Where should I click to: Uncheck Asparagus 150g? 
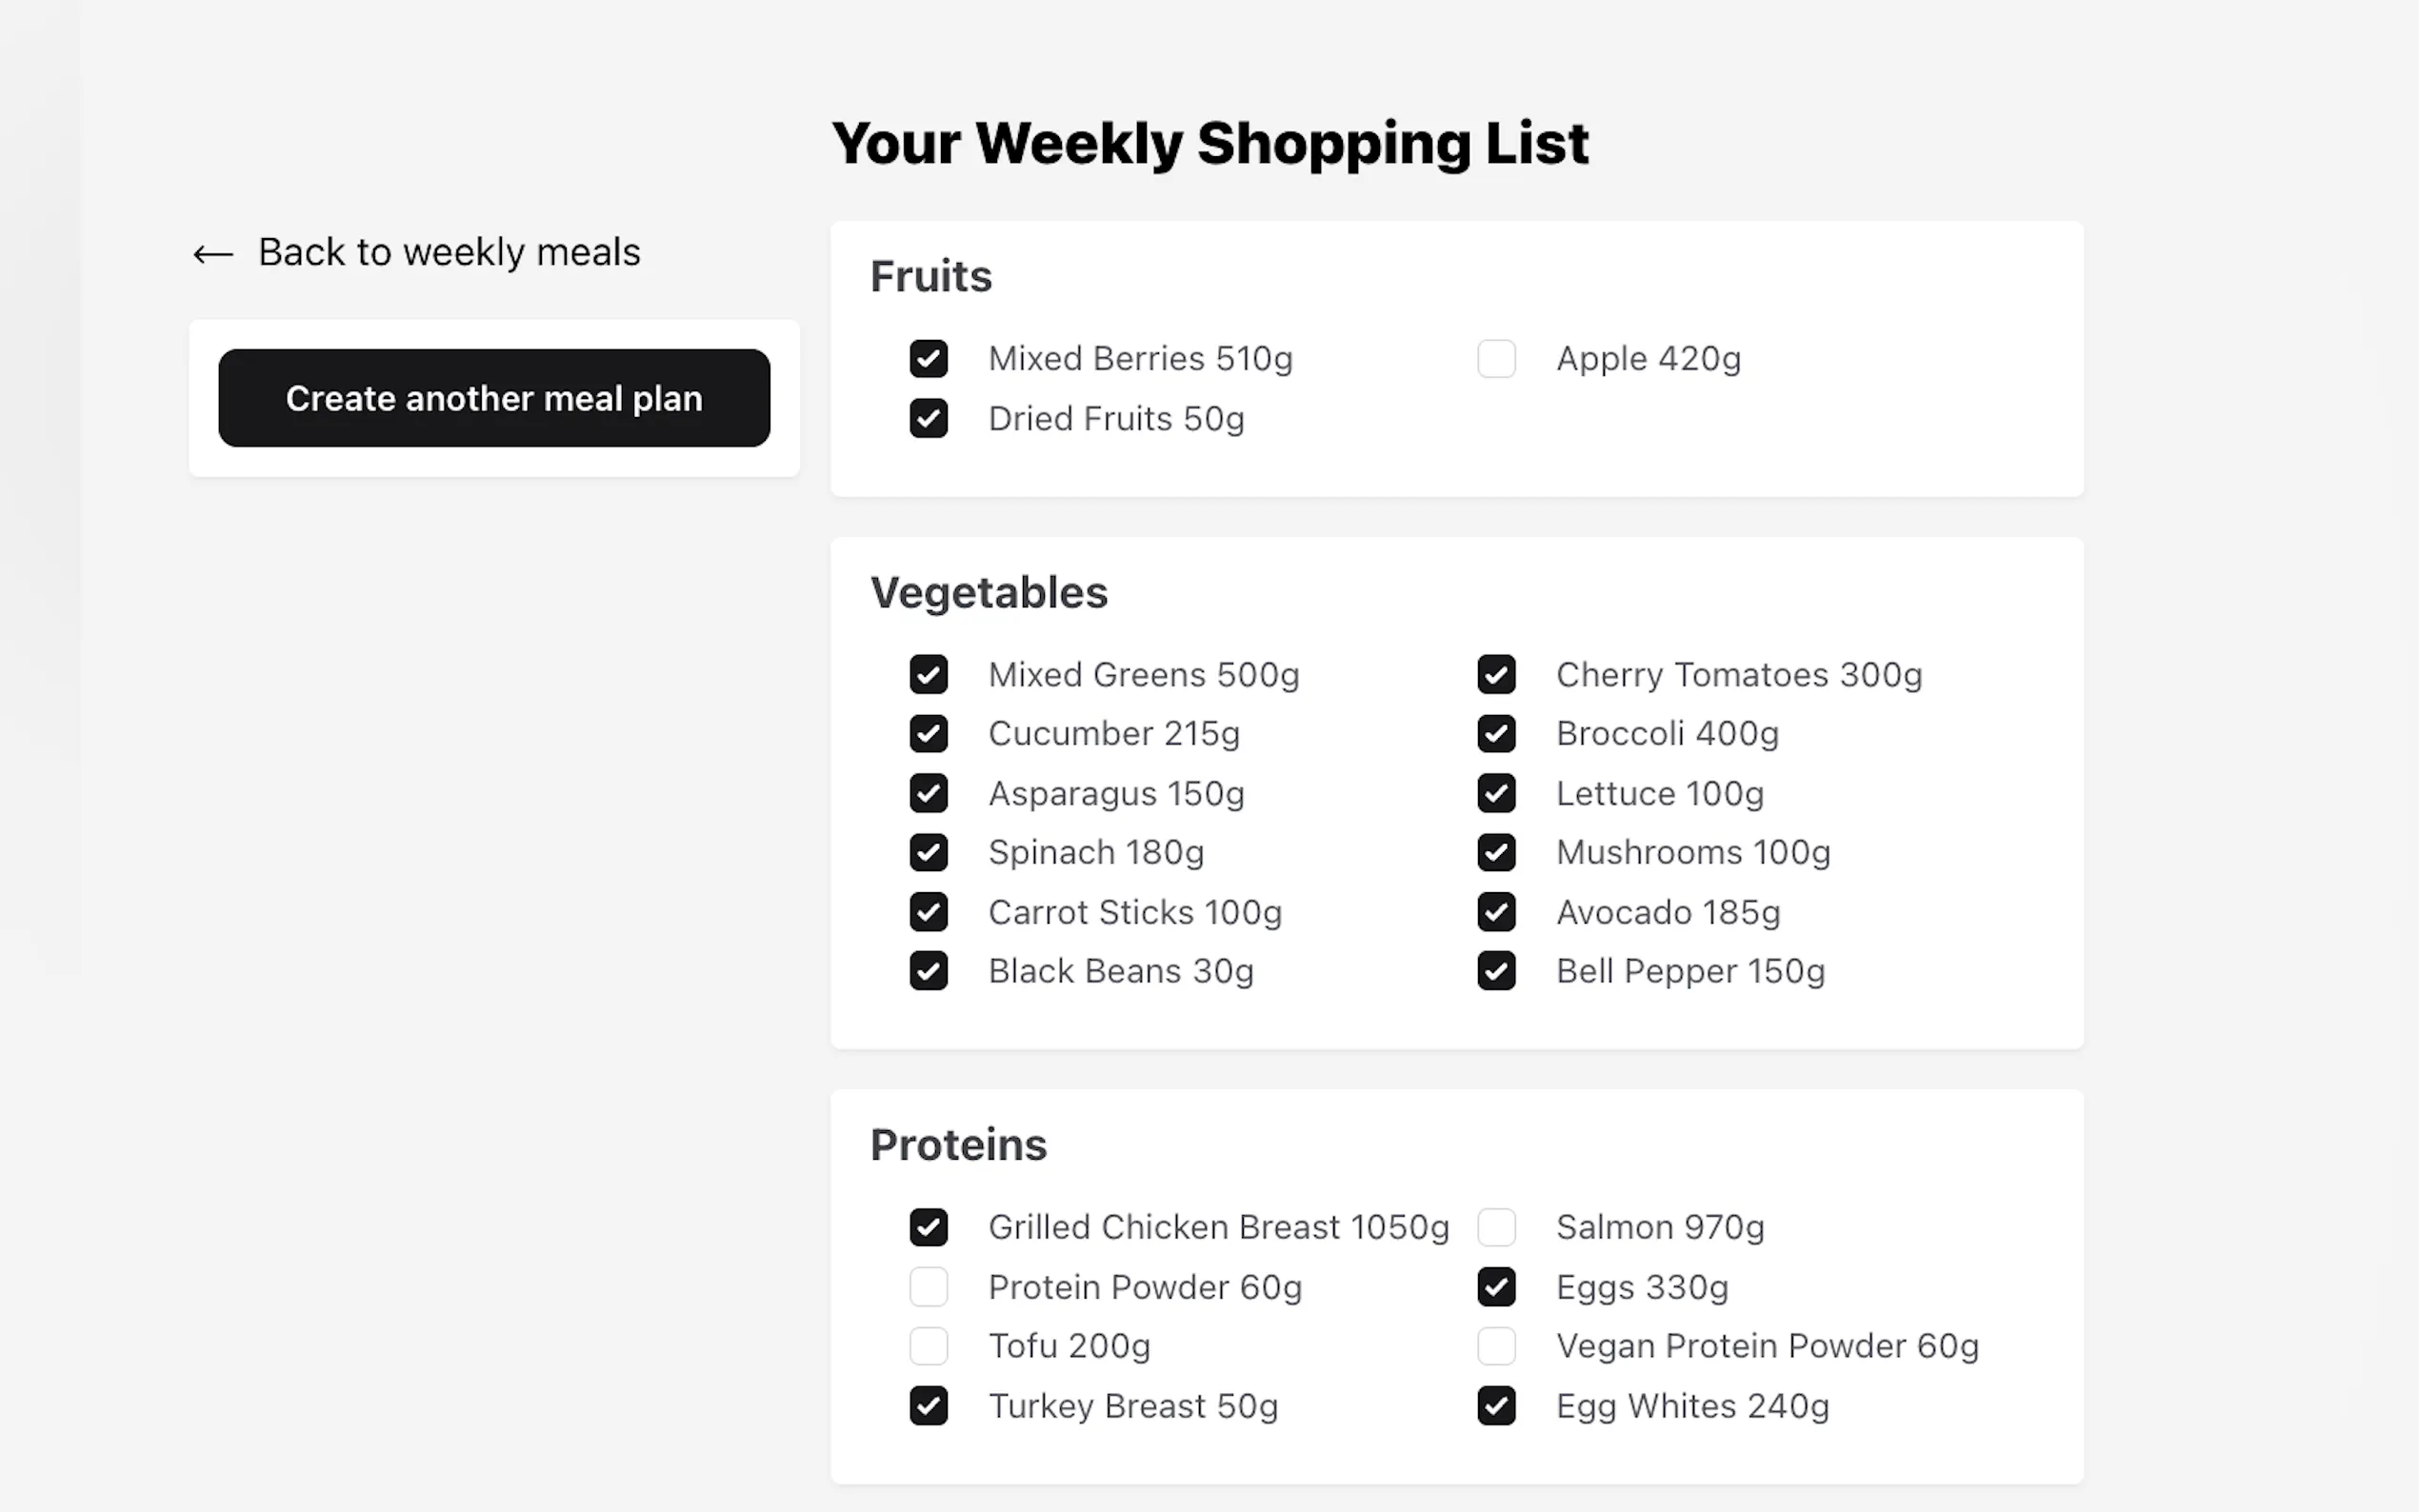pyautogui.click(x=928, y=793)
